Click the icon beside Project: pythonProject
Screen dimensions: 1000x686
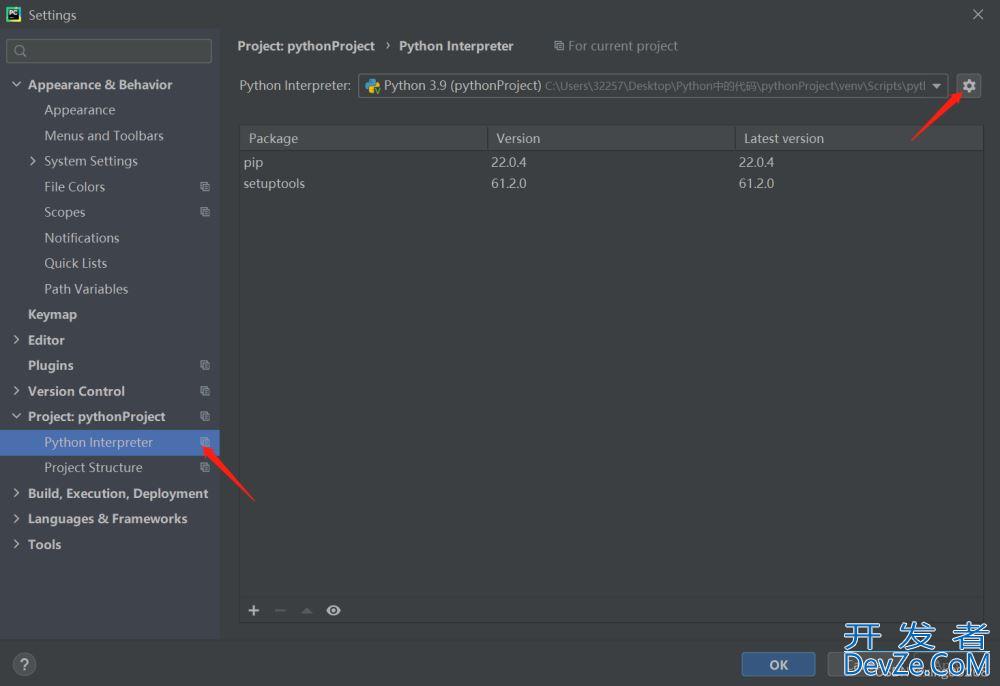[205, 416]
